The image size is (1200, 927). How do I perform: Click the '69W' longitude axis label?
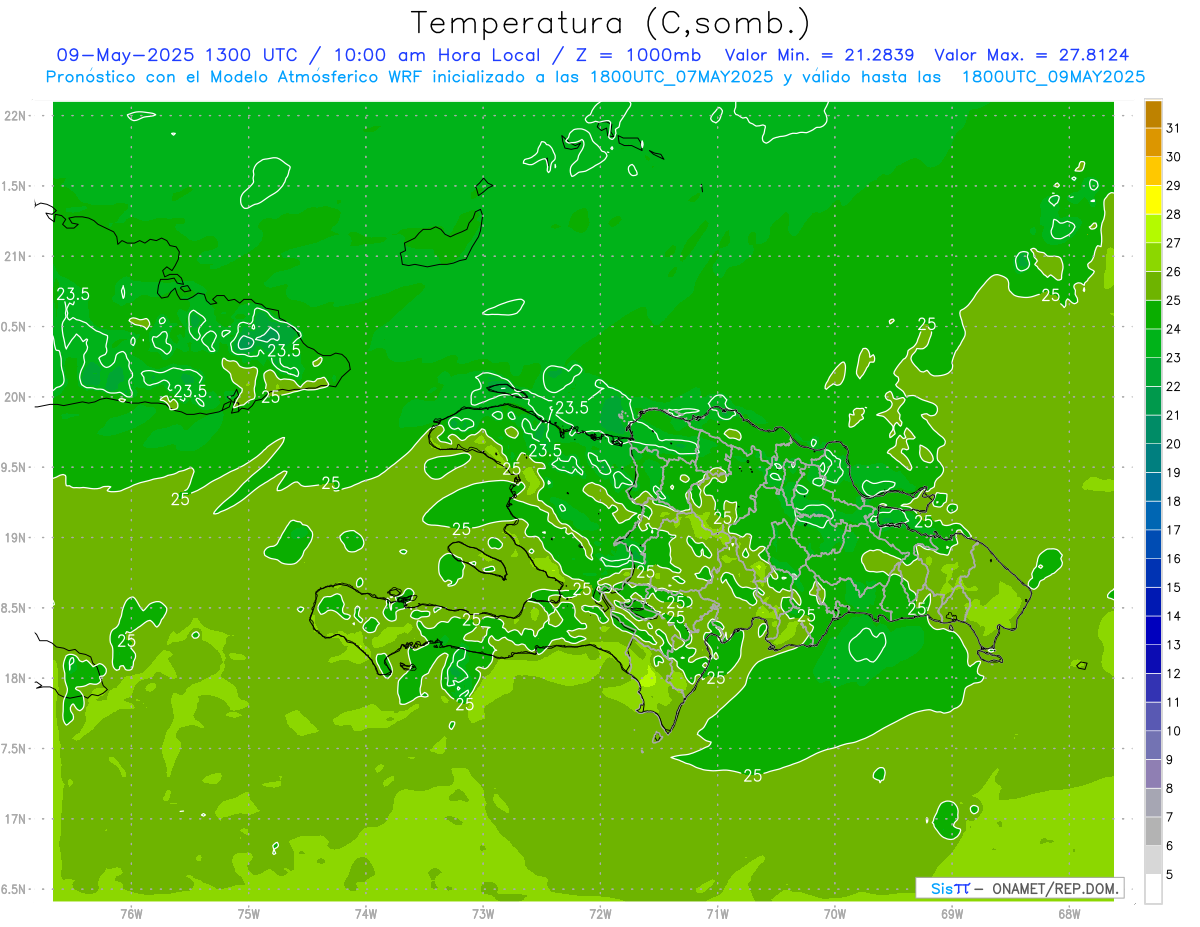(x=952, y=914)
